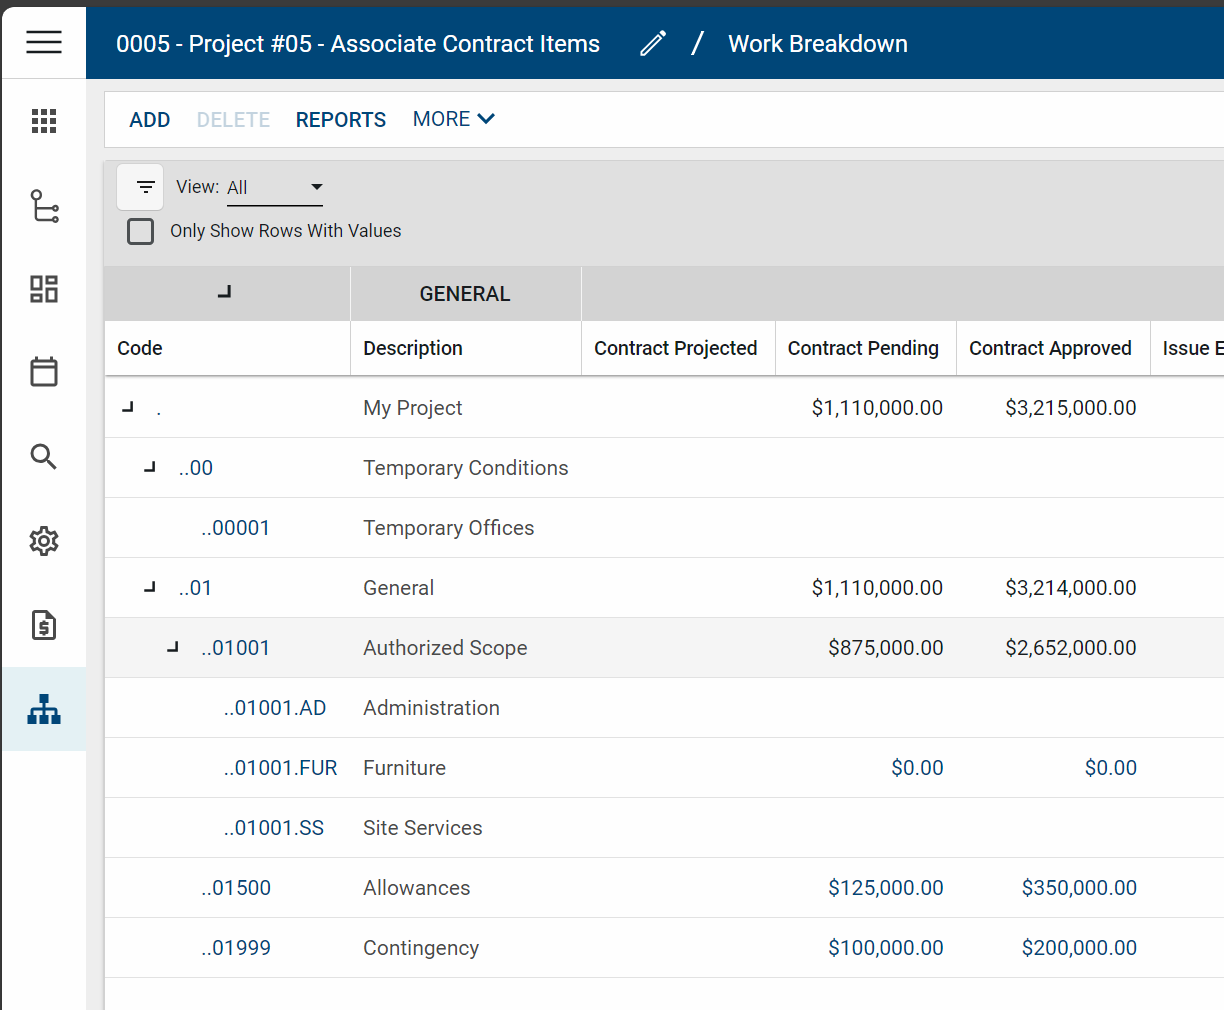Select the Work Breakdown structure sidebar icon
1224x1010 pixels.
pyautogui.click(x=44, y=709)
